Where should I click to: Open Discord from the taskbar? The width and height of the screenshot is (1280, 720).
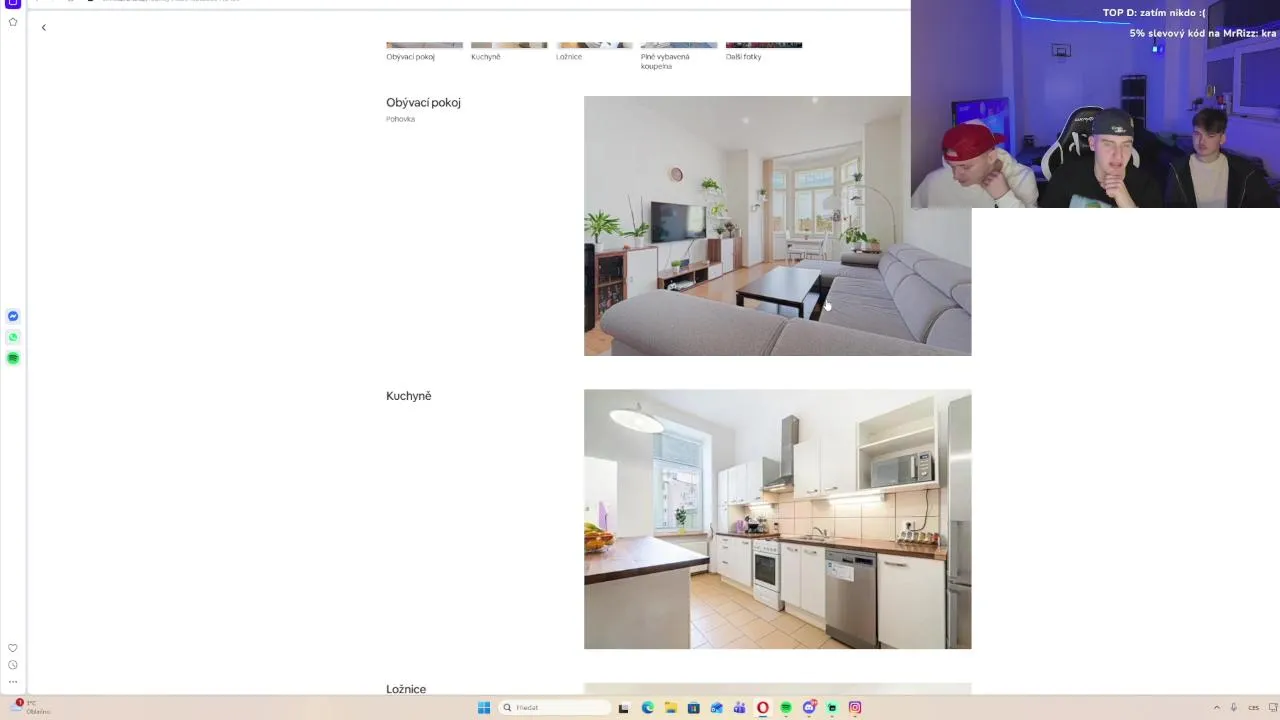(809, 708)
